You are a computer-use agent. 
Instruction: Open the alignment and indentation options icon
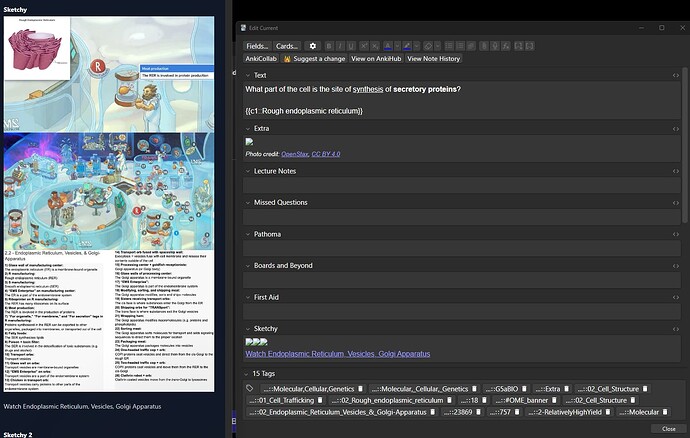pyautogui.click(x=471, y=46)
